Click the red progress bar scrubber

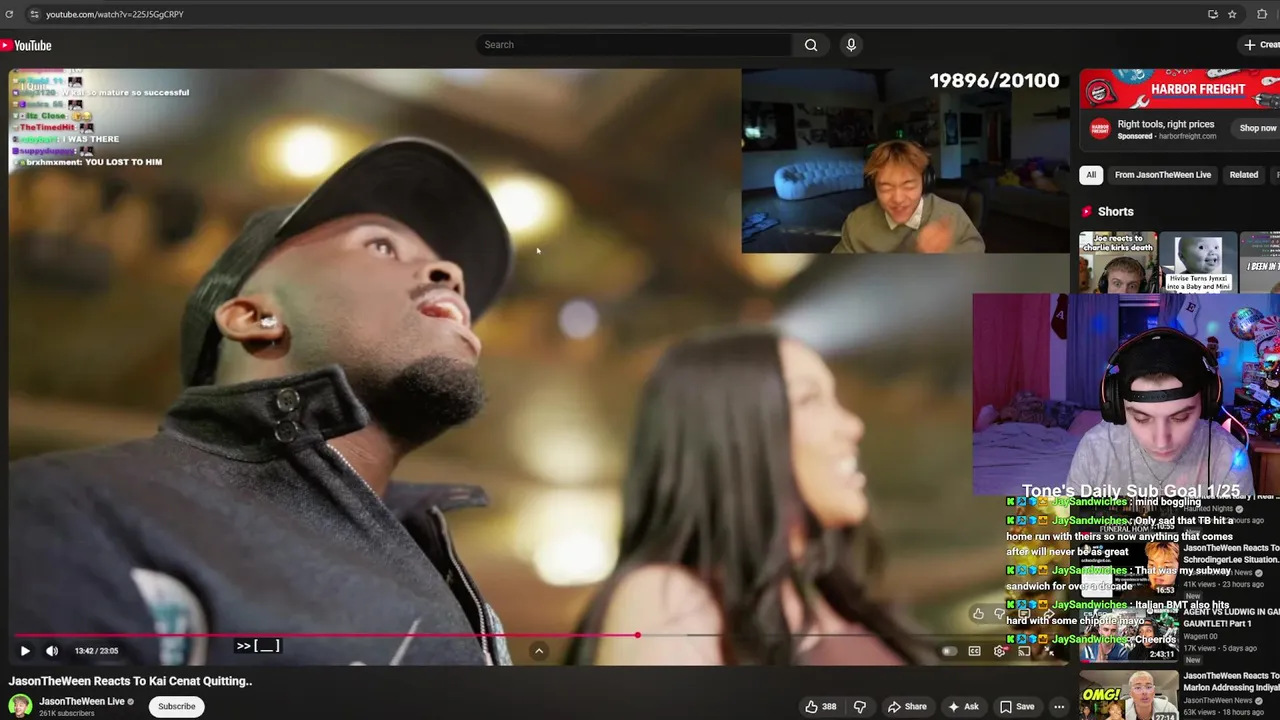tap(637, 635)
